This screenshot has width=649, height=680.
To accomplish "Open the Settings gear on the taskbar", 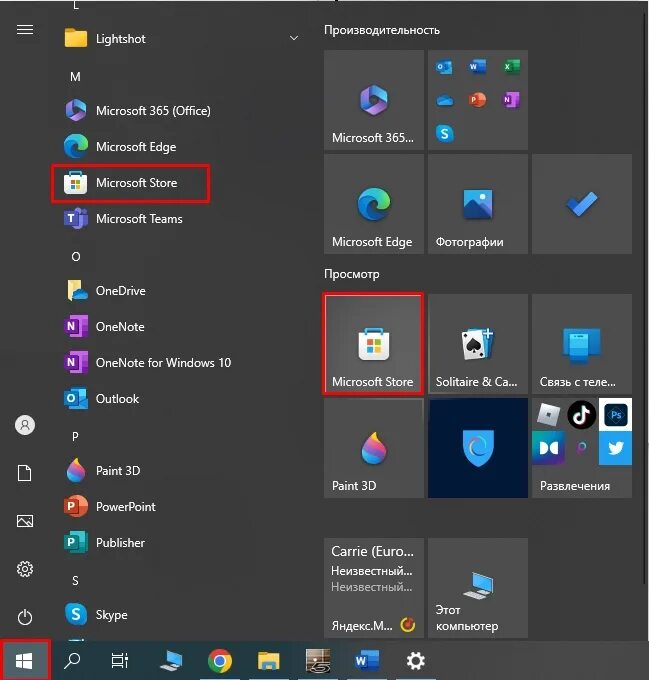I will tap(415, 661).
